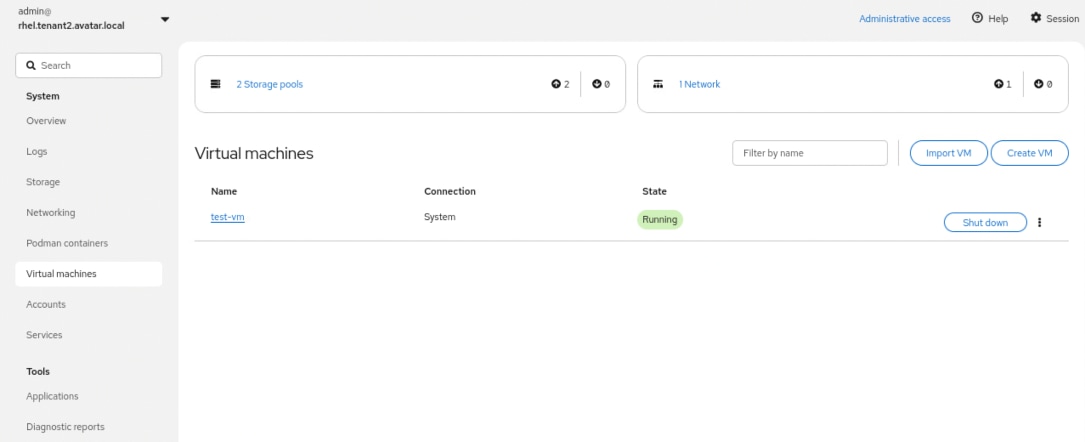Click the Import VM button
1085x442 pixels.
[949, 153]
